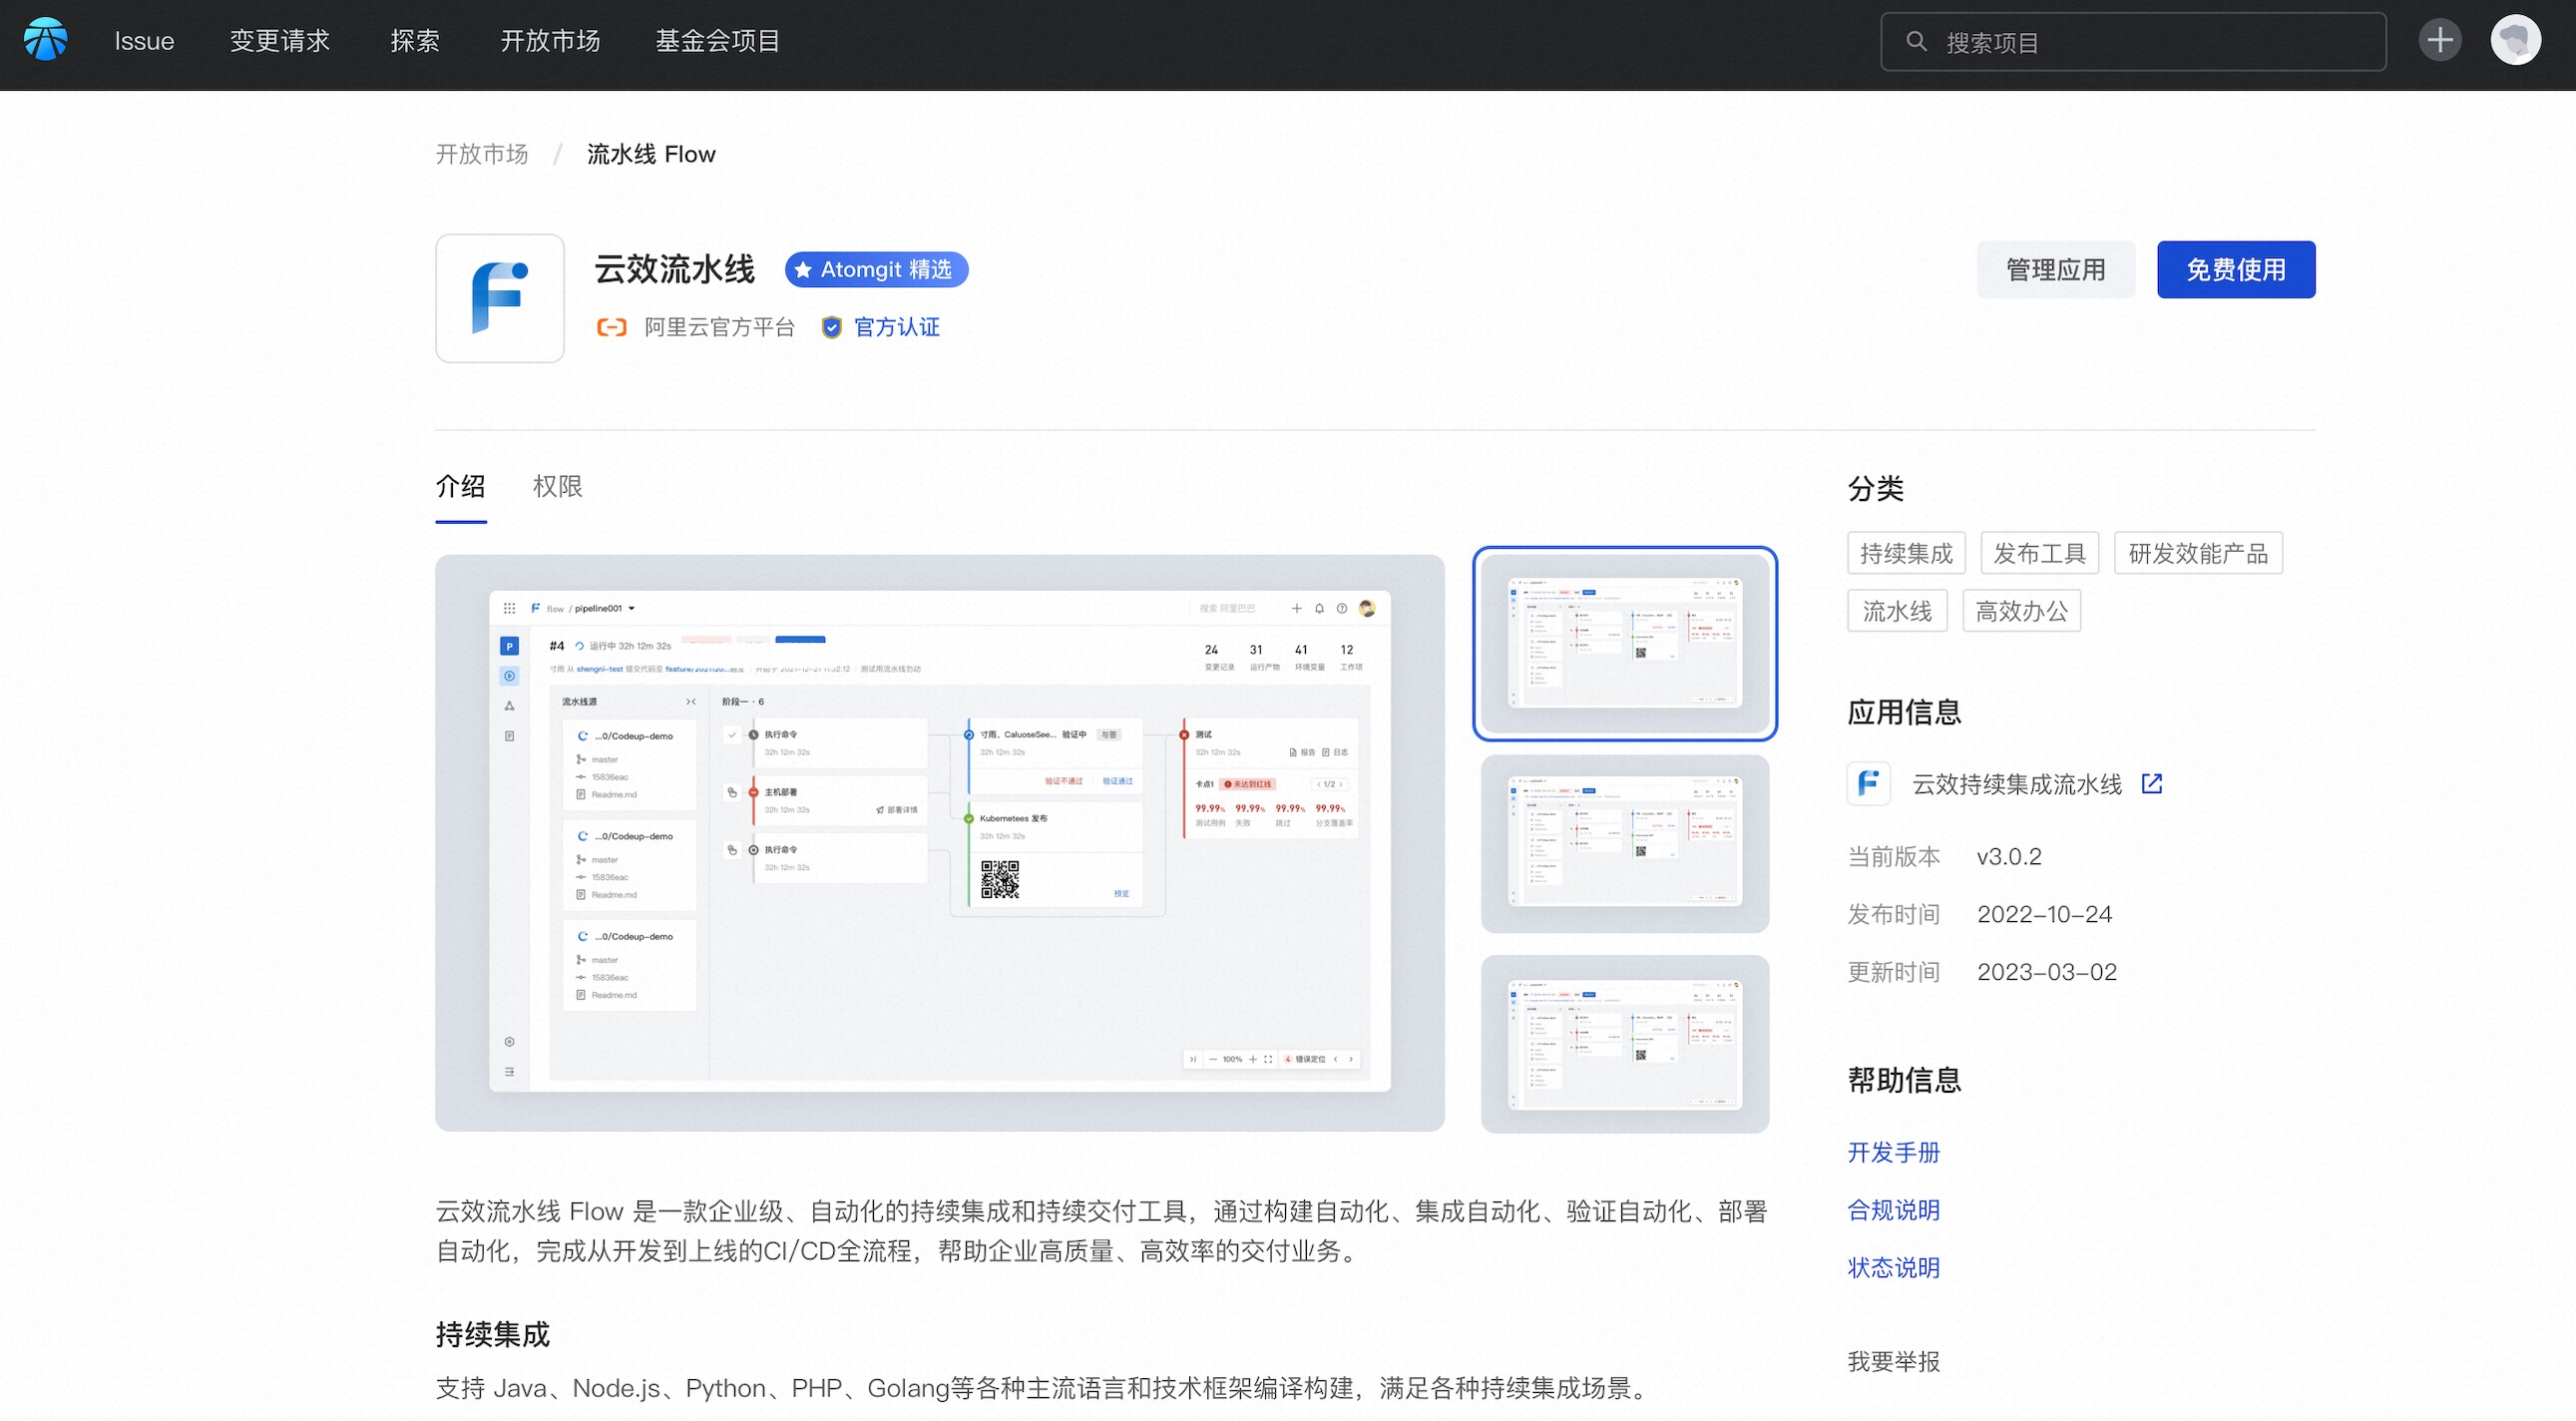Image resolution: width=2576 pixels, height=1421 pixels.
Task: Open the 状态说明 help link
Action: pos(1894,1268)
